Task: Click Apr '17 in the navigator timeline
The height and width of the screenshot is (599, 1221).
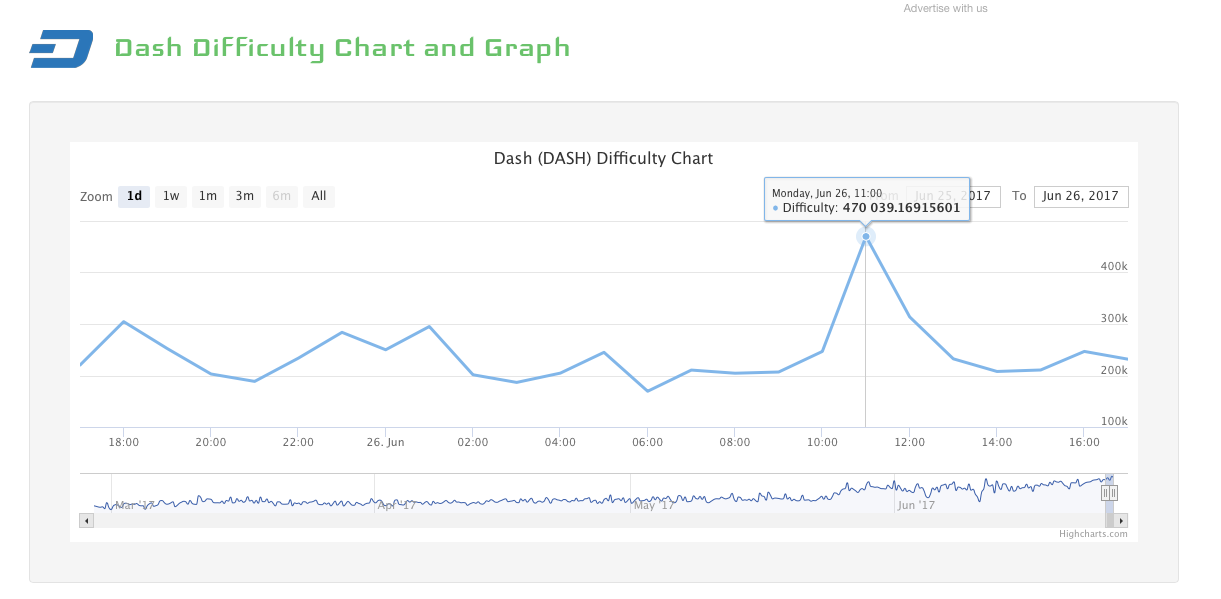Action: pos(396,506)
